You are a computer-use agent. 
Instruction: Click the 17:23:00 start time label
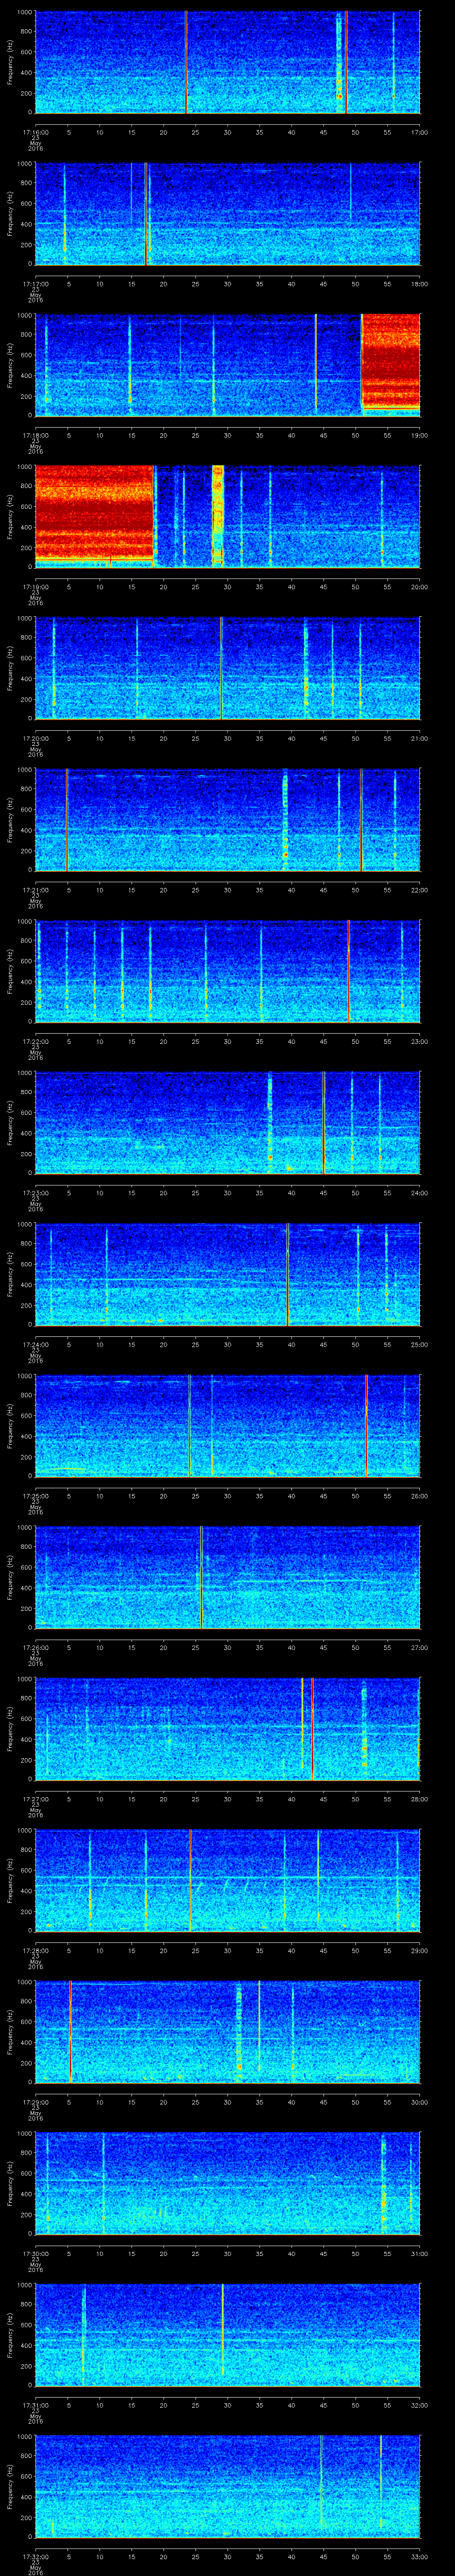pos(35,1193)
